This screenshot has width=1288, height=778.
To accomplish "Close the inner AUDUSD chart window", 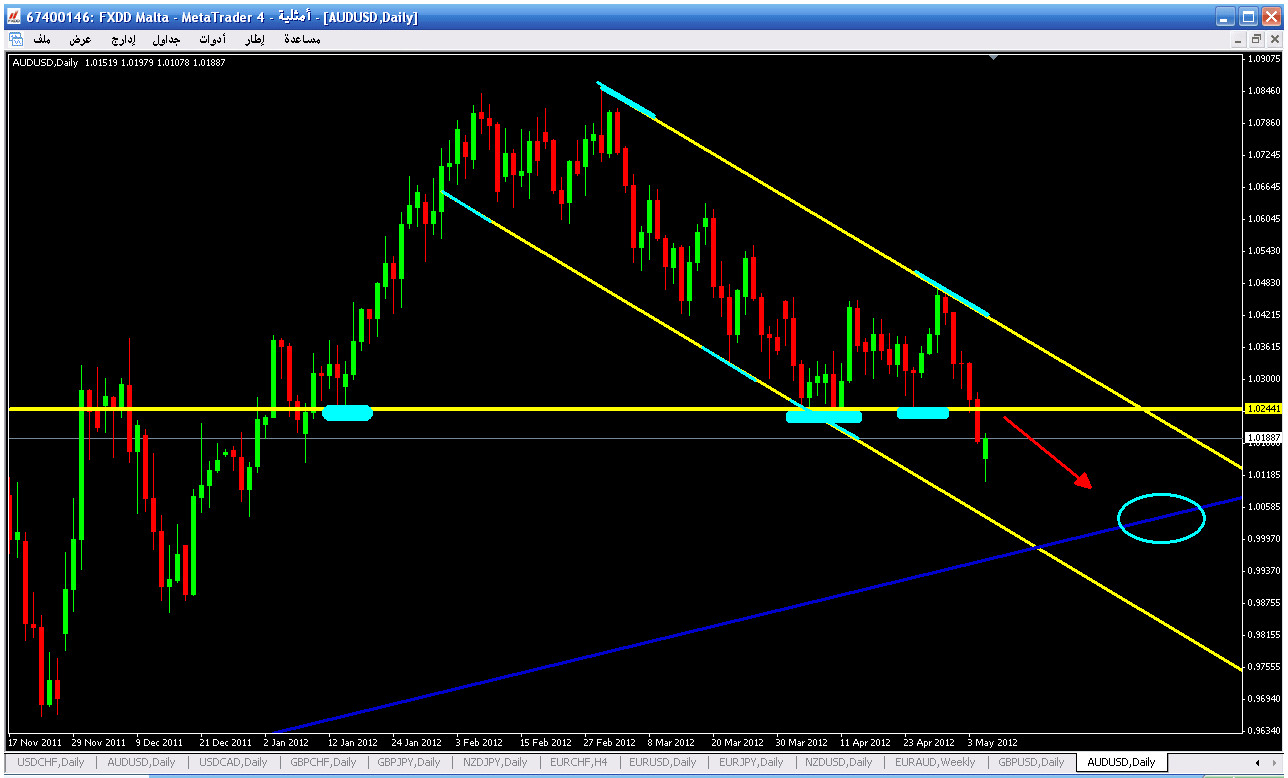I will coord(1273,39).
